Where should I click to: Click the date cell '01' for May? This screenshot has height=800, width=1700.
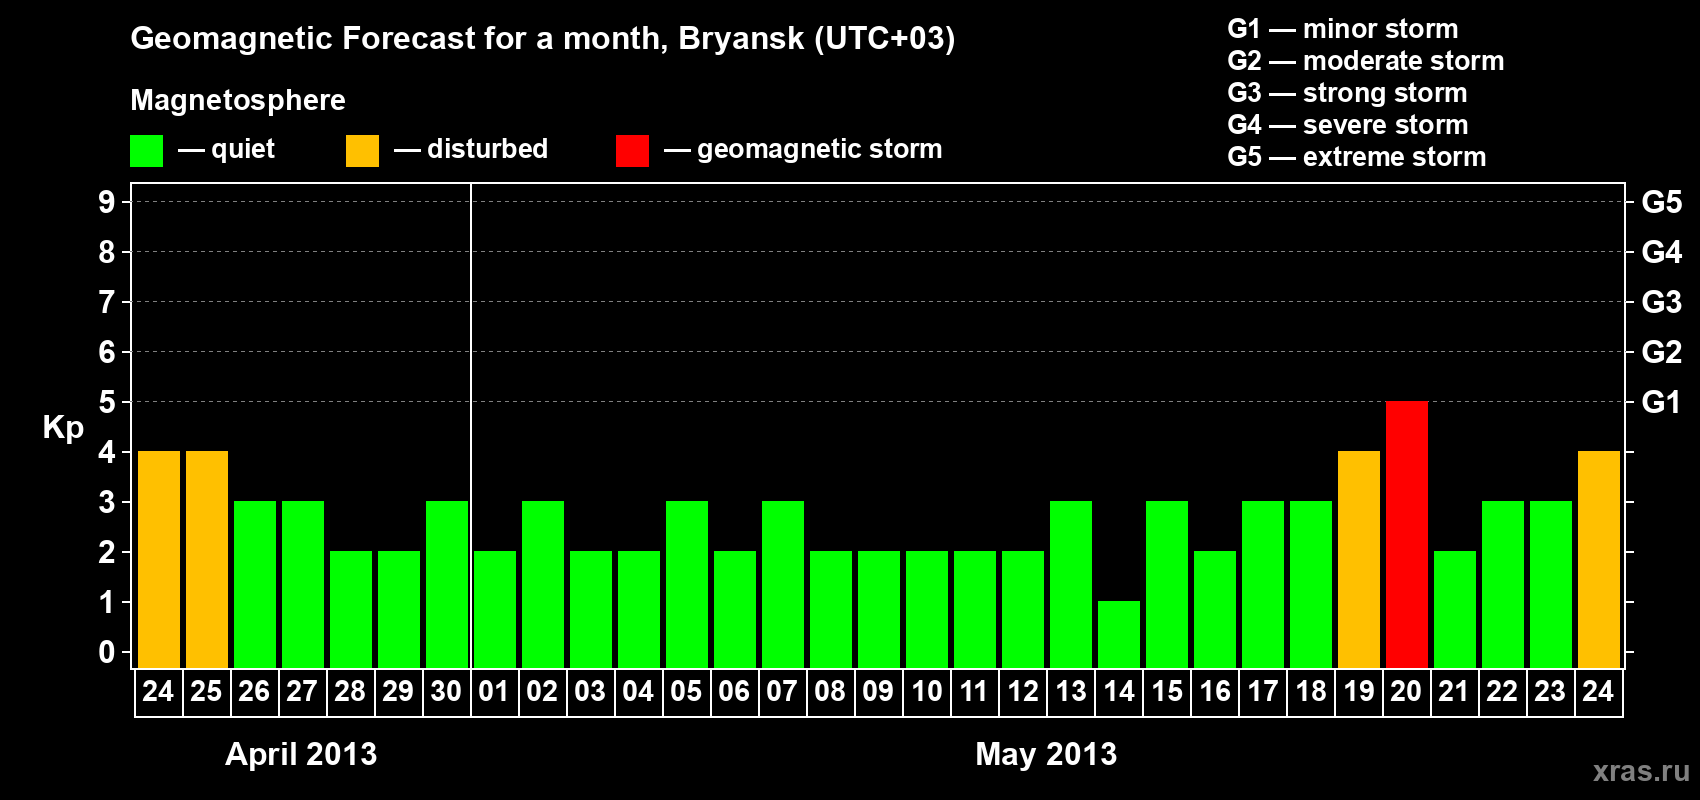tap(495, 692)
